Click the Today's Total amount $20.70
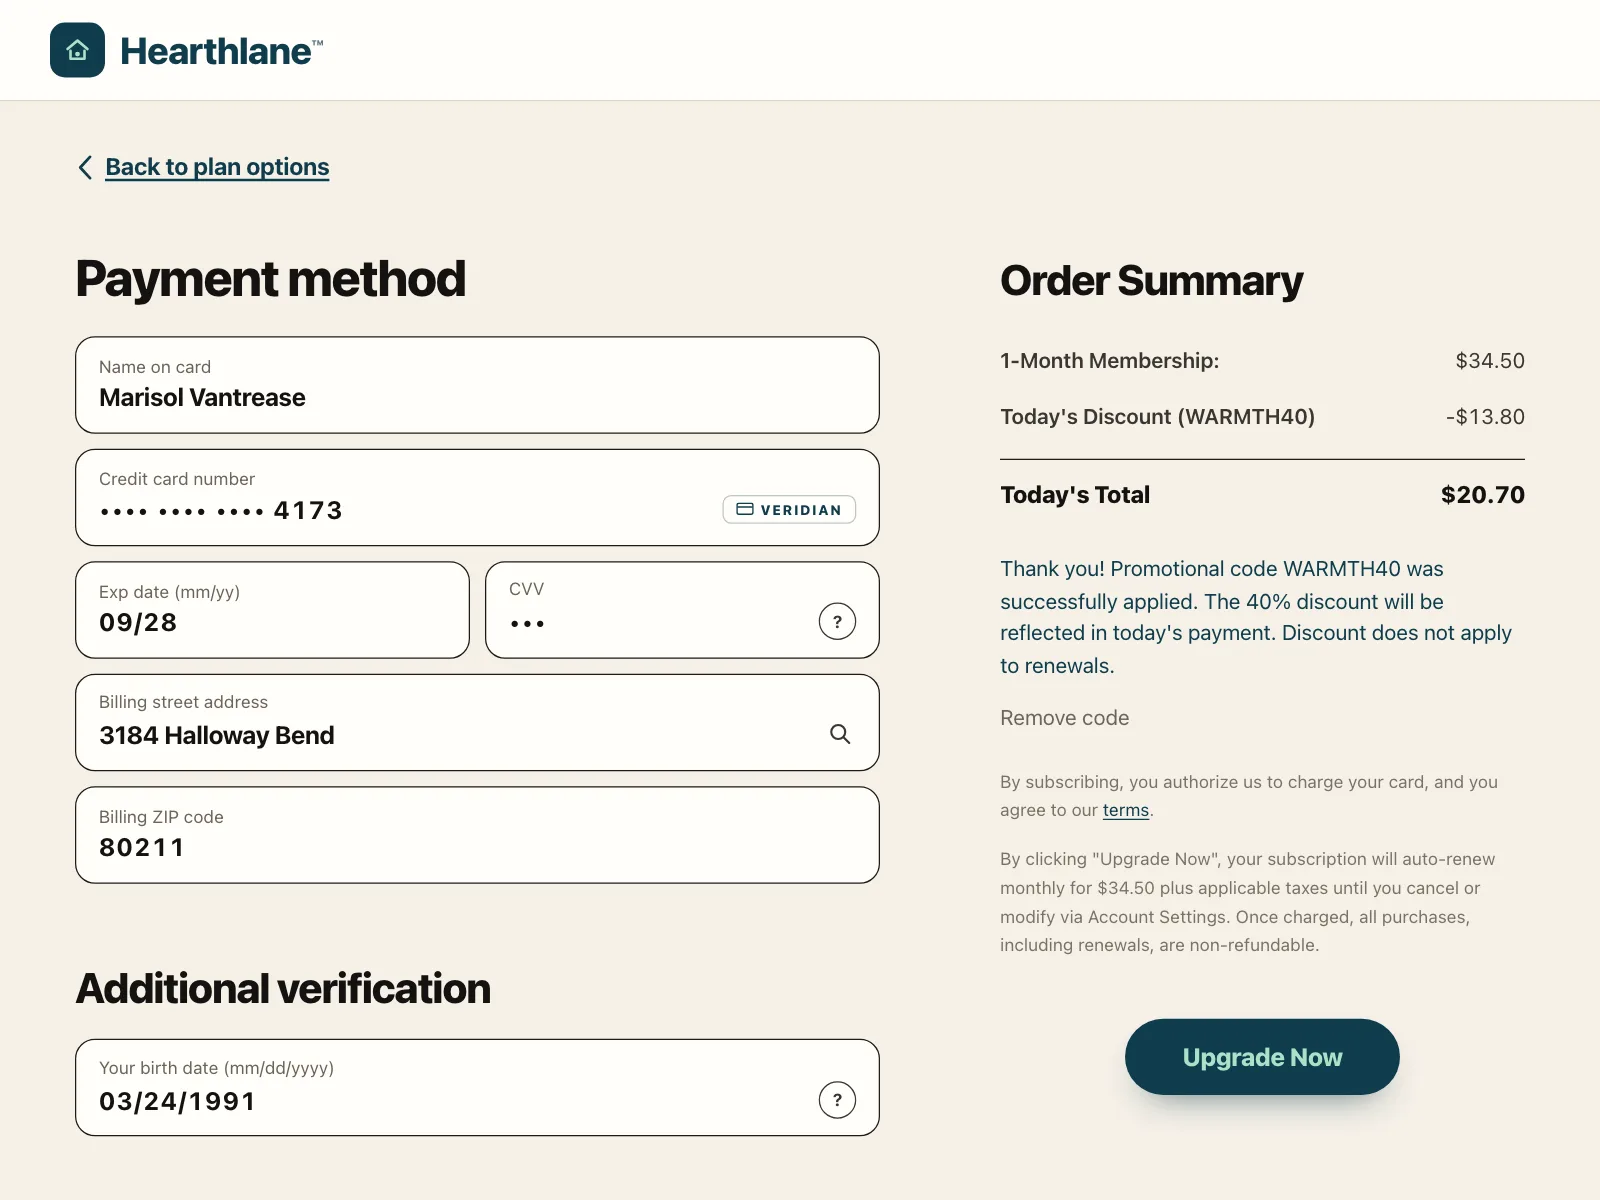Image resolution: width=1600 pixels, height=1200 pixels. pyautogui.click(x=1482, y=495)
